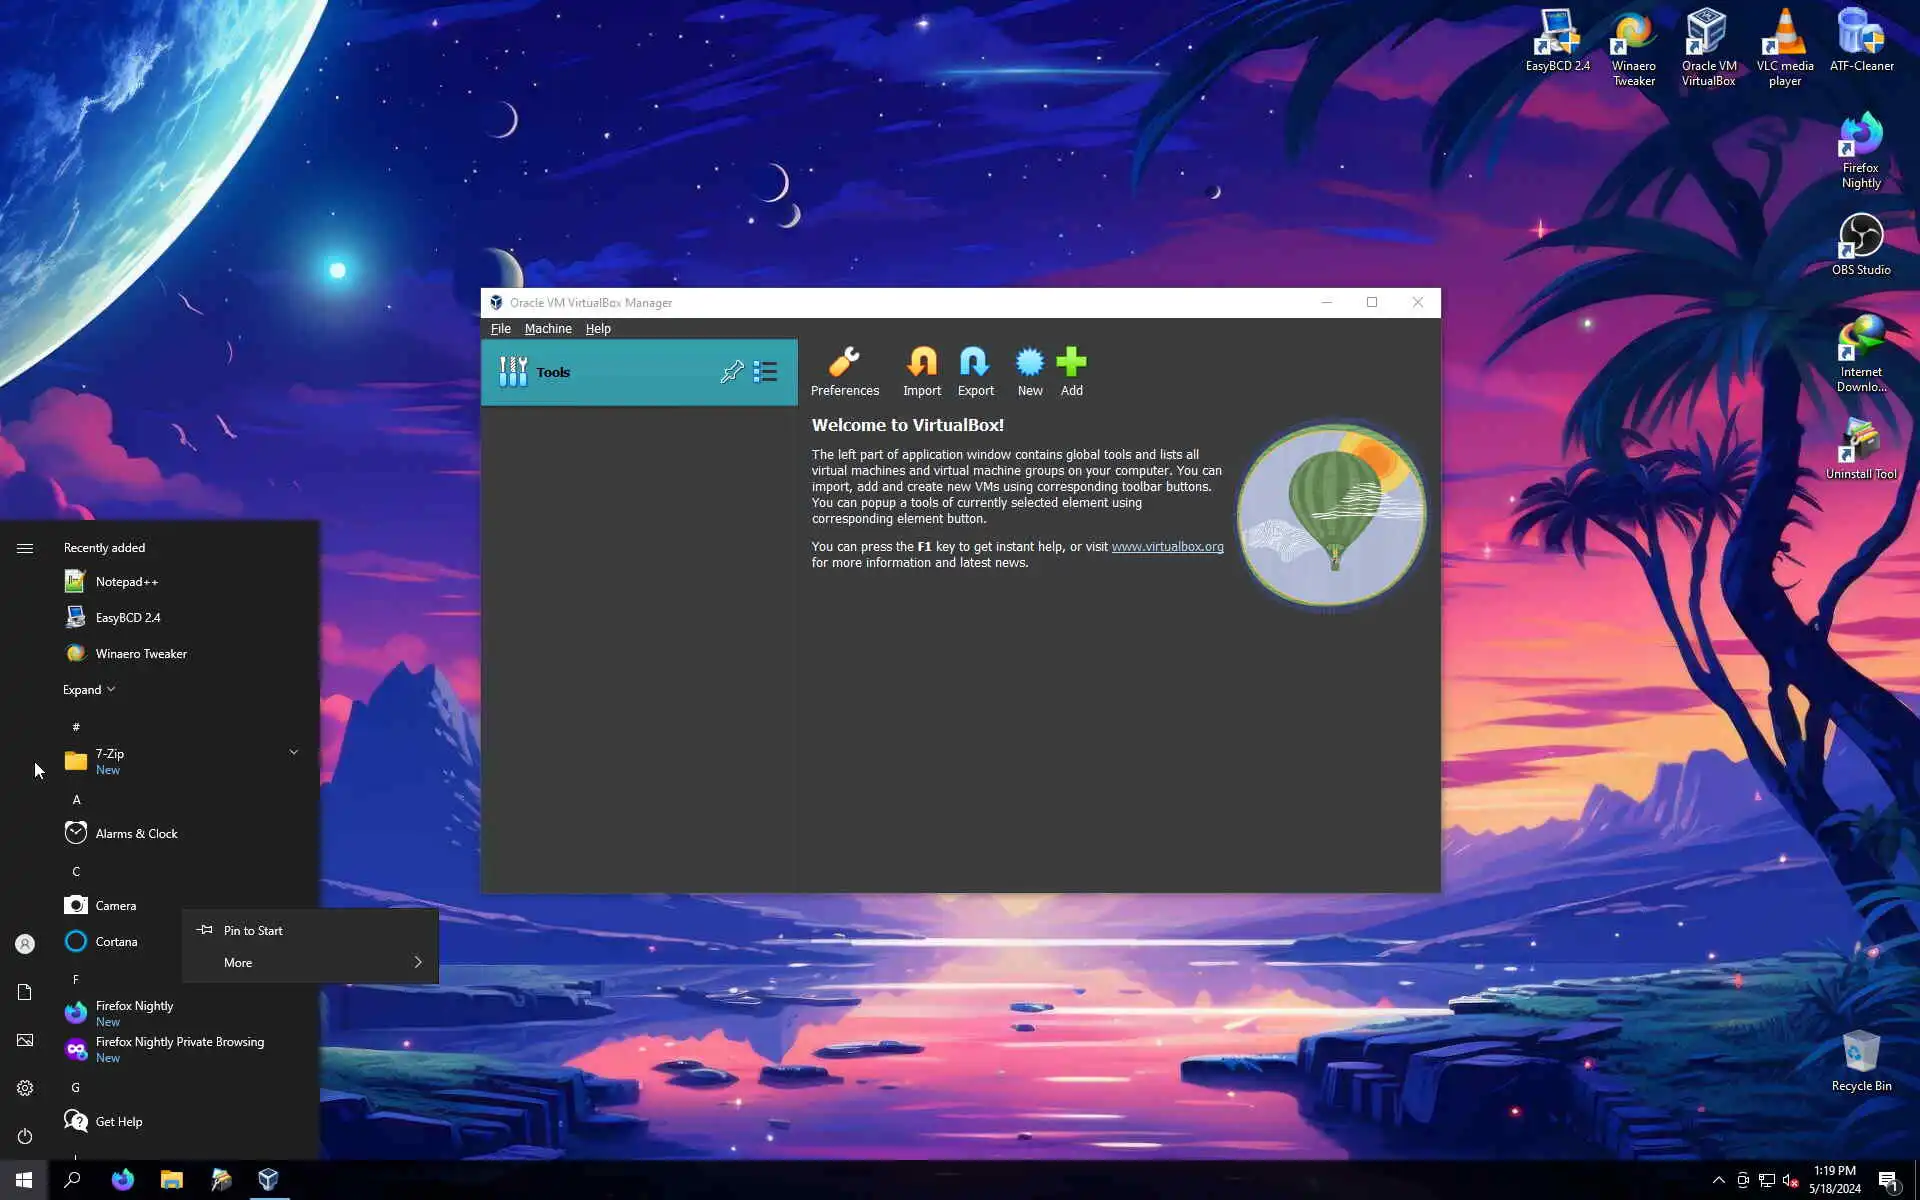Show hidden system tray icons
The image size is (1920, 1200).
pos(1718,1180)
